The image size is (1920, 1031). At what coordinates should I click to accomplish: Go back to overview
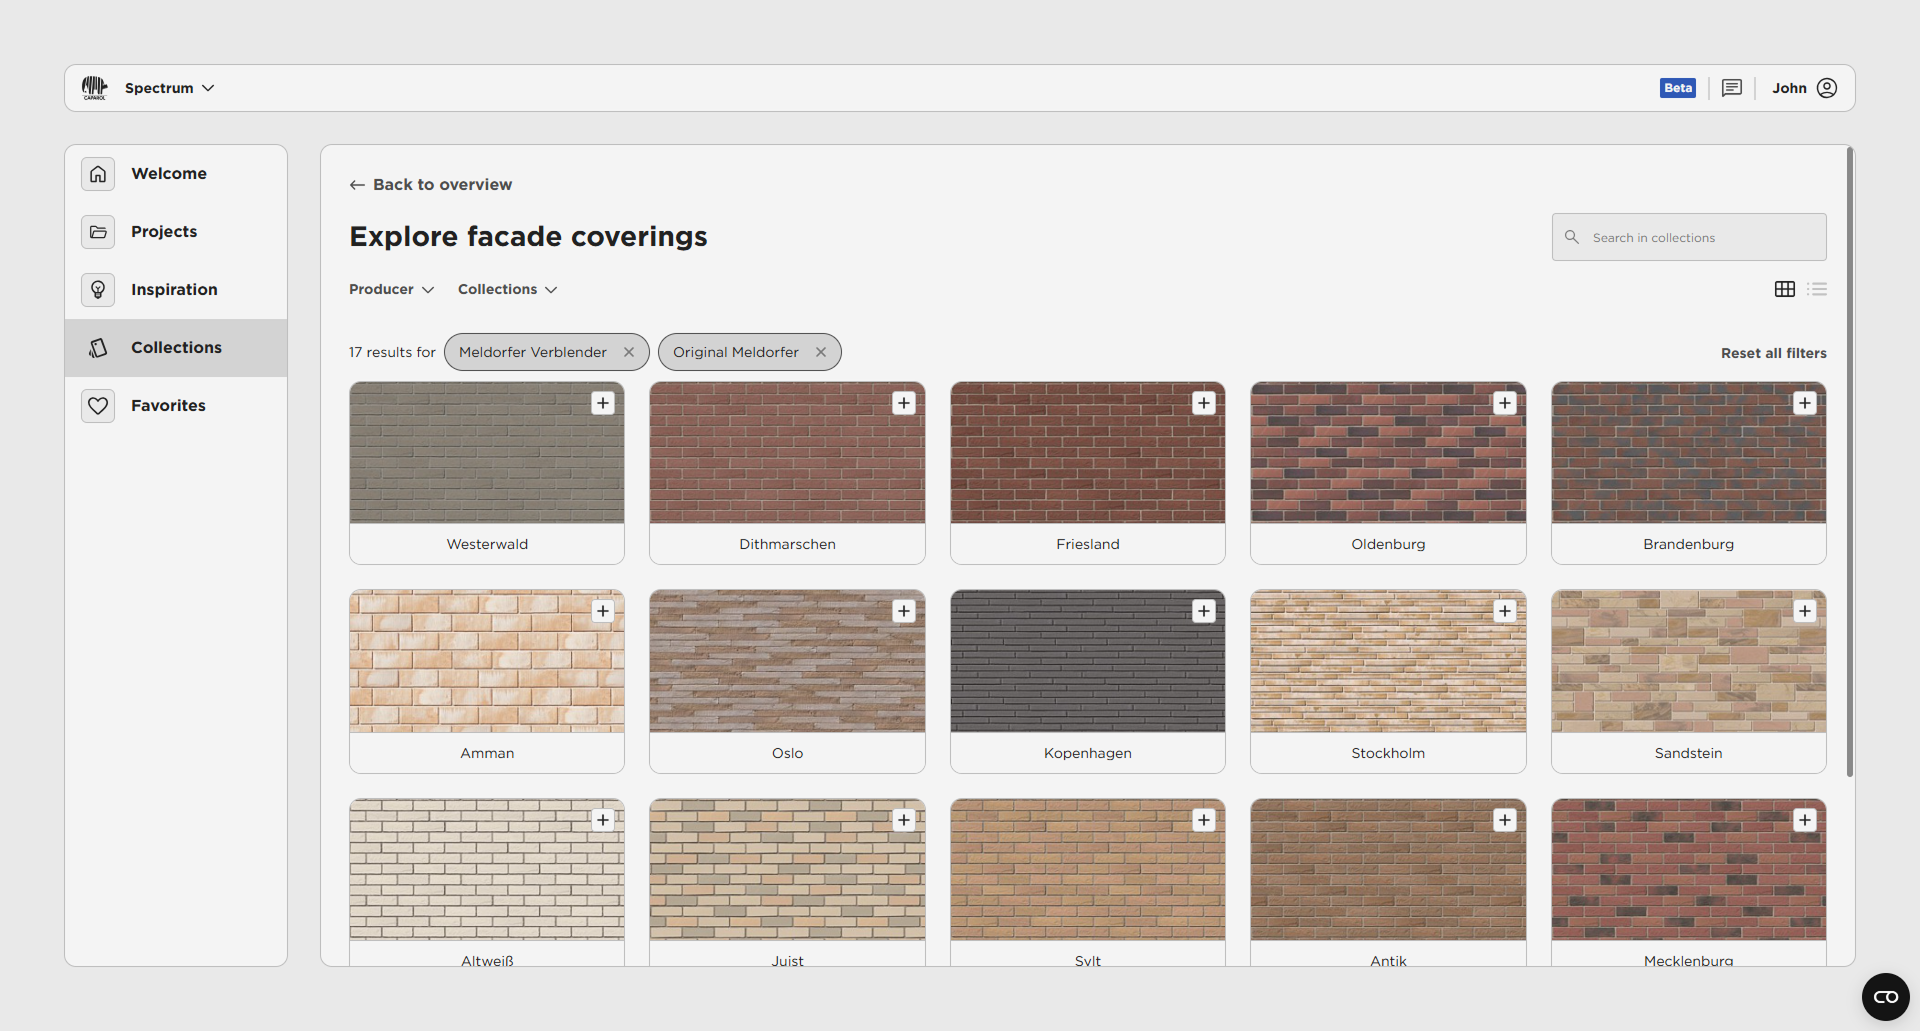[431, 185]
